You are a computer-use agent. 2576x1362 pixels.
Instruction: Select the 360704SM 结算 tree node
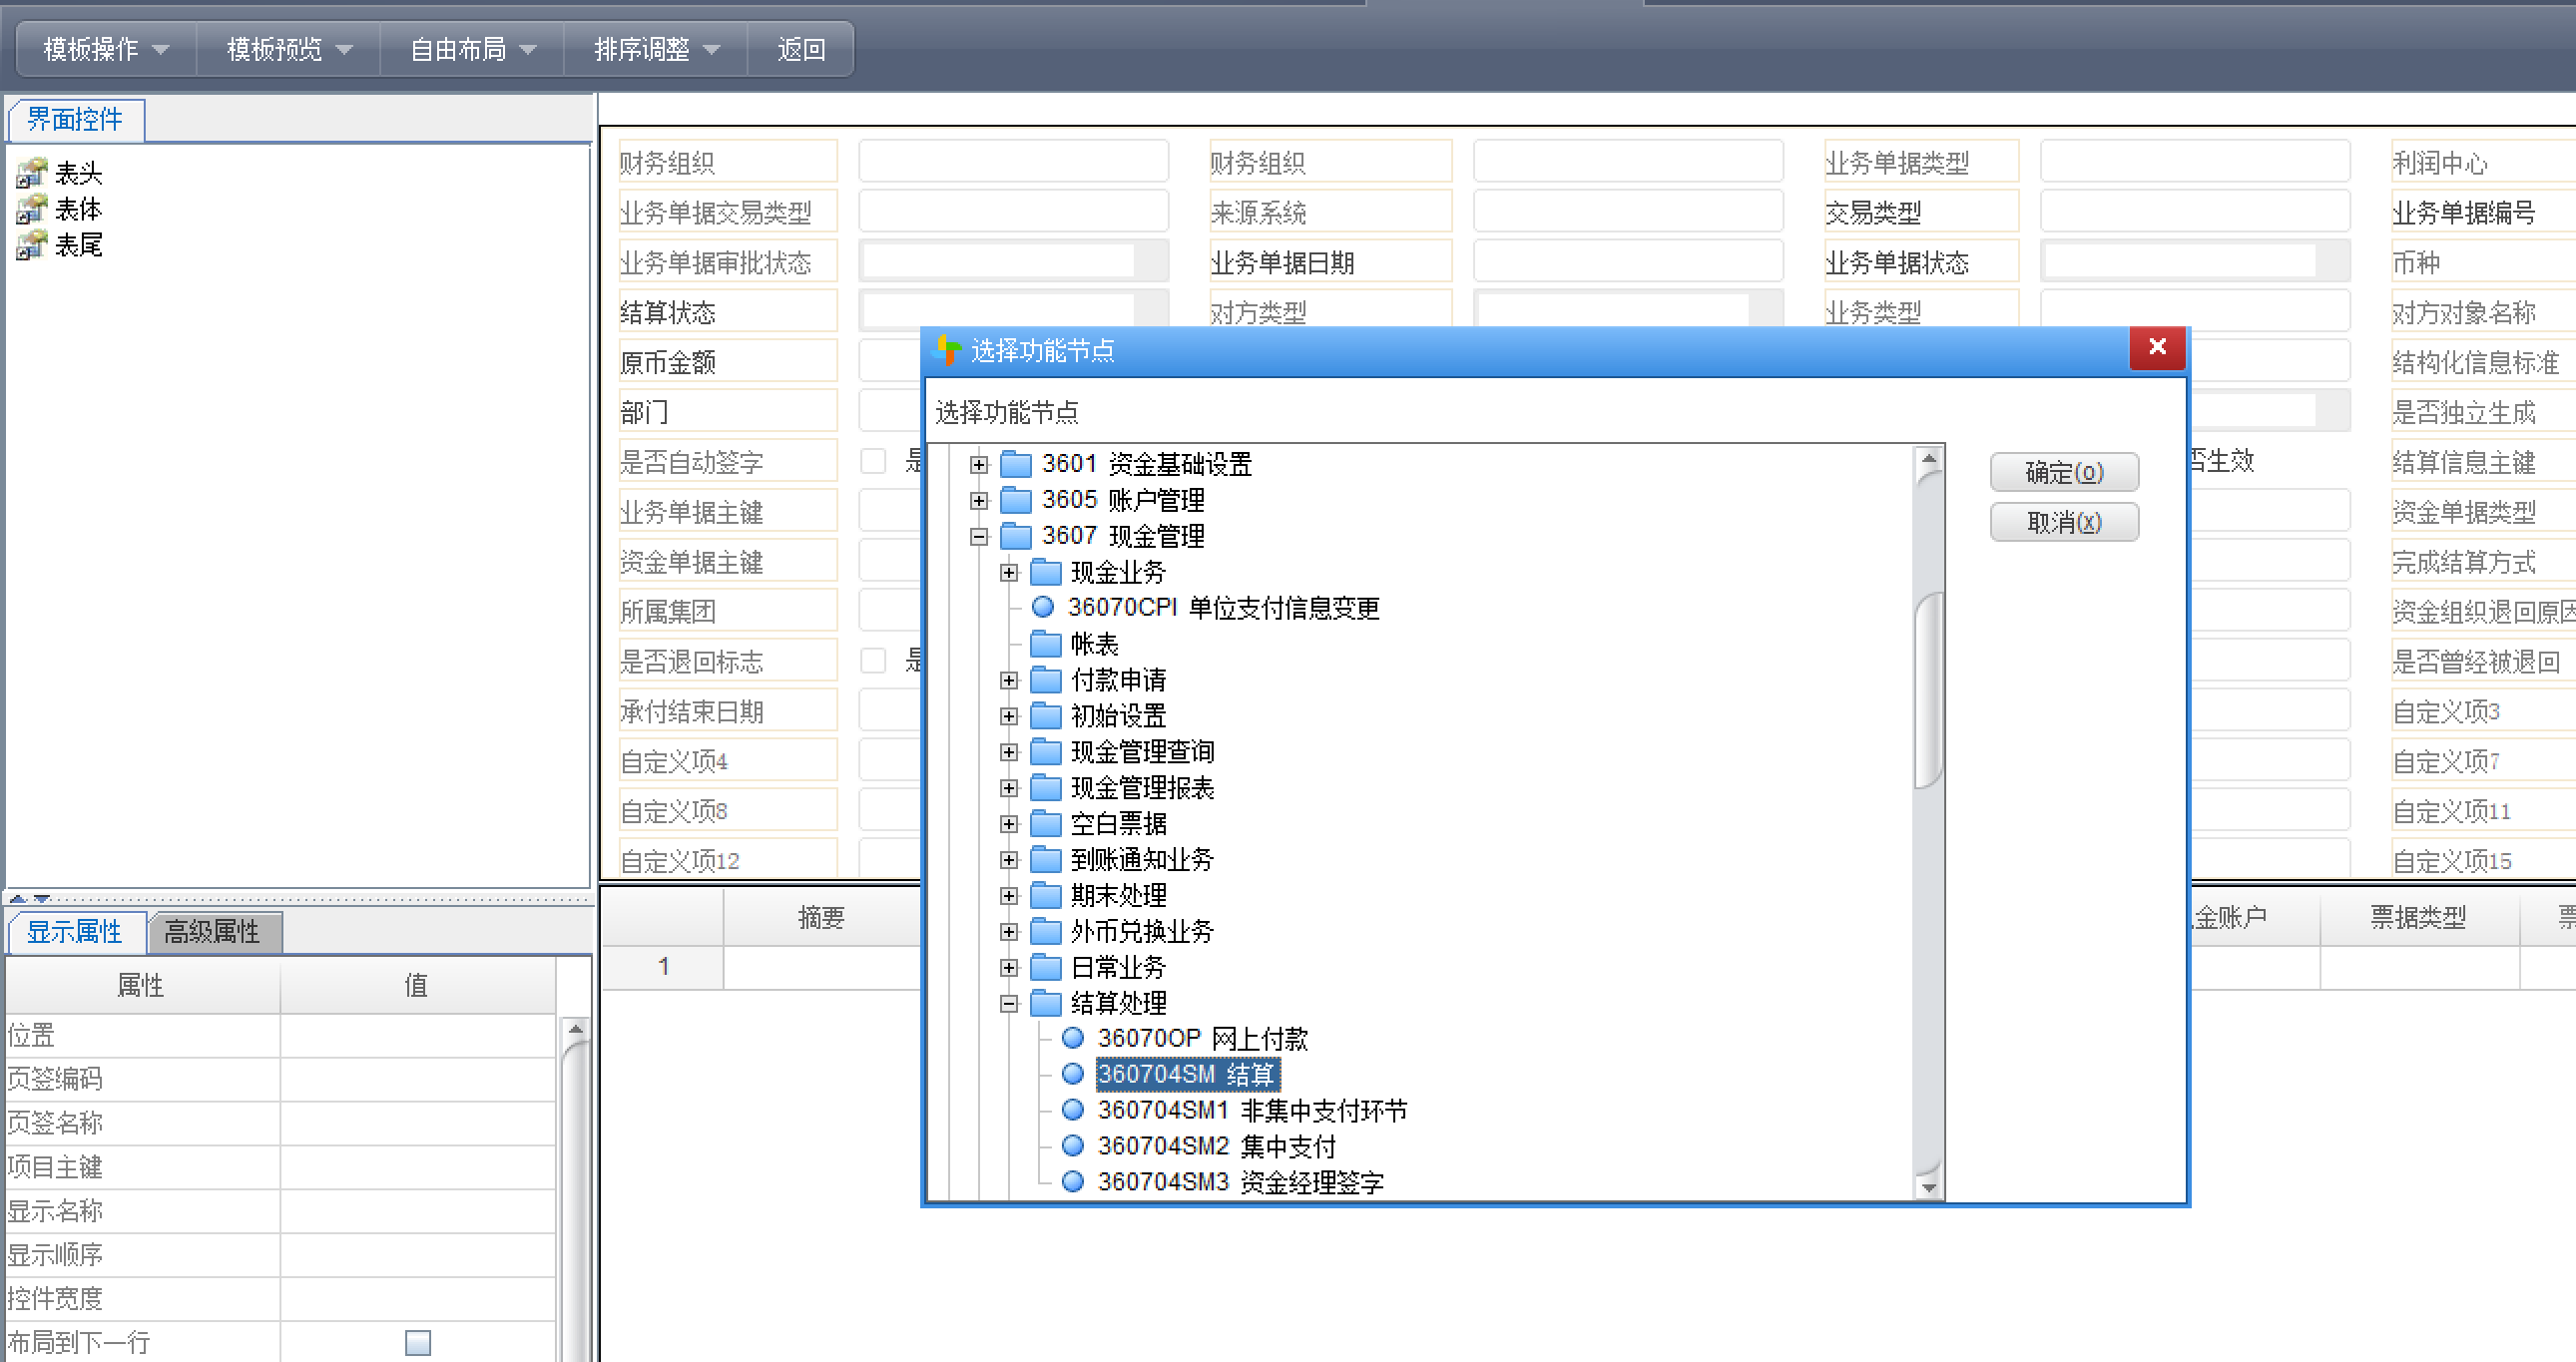click(1187, 1074)
